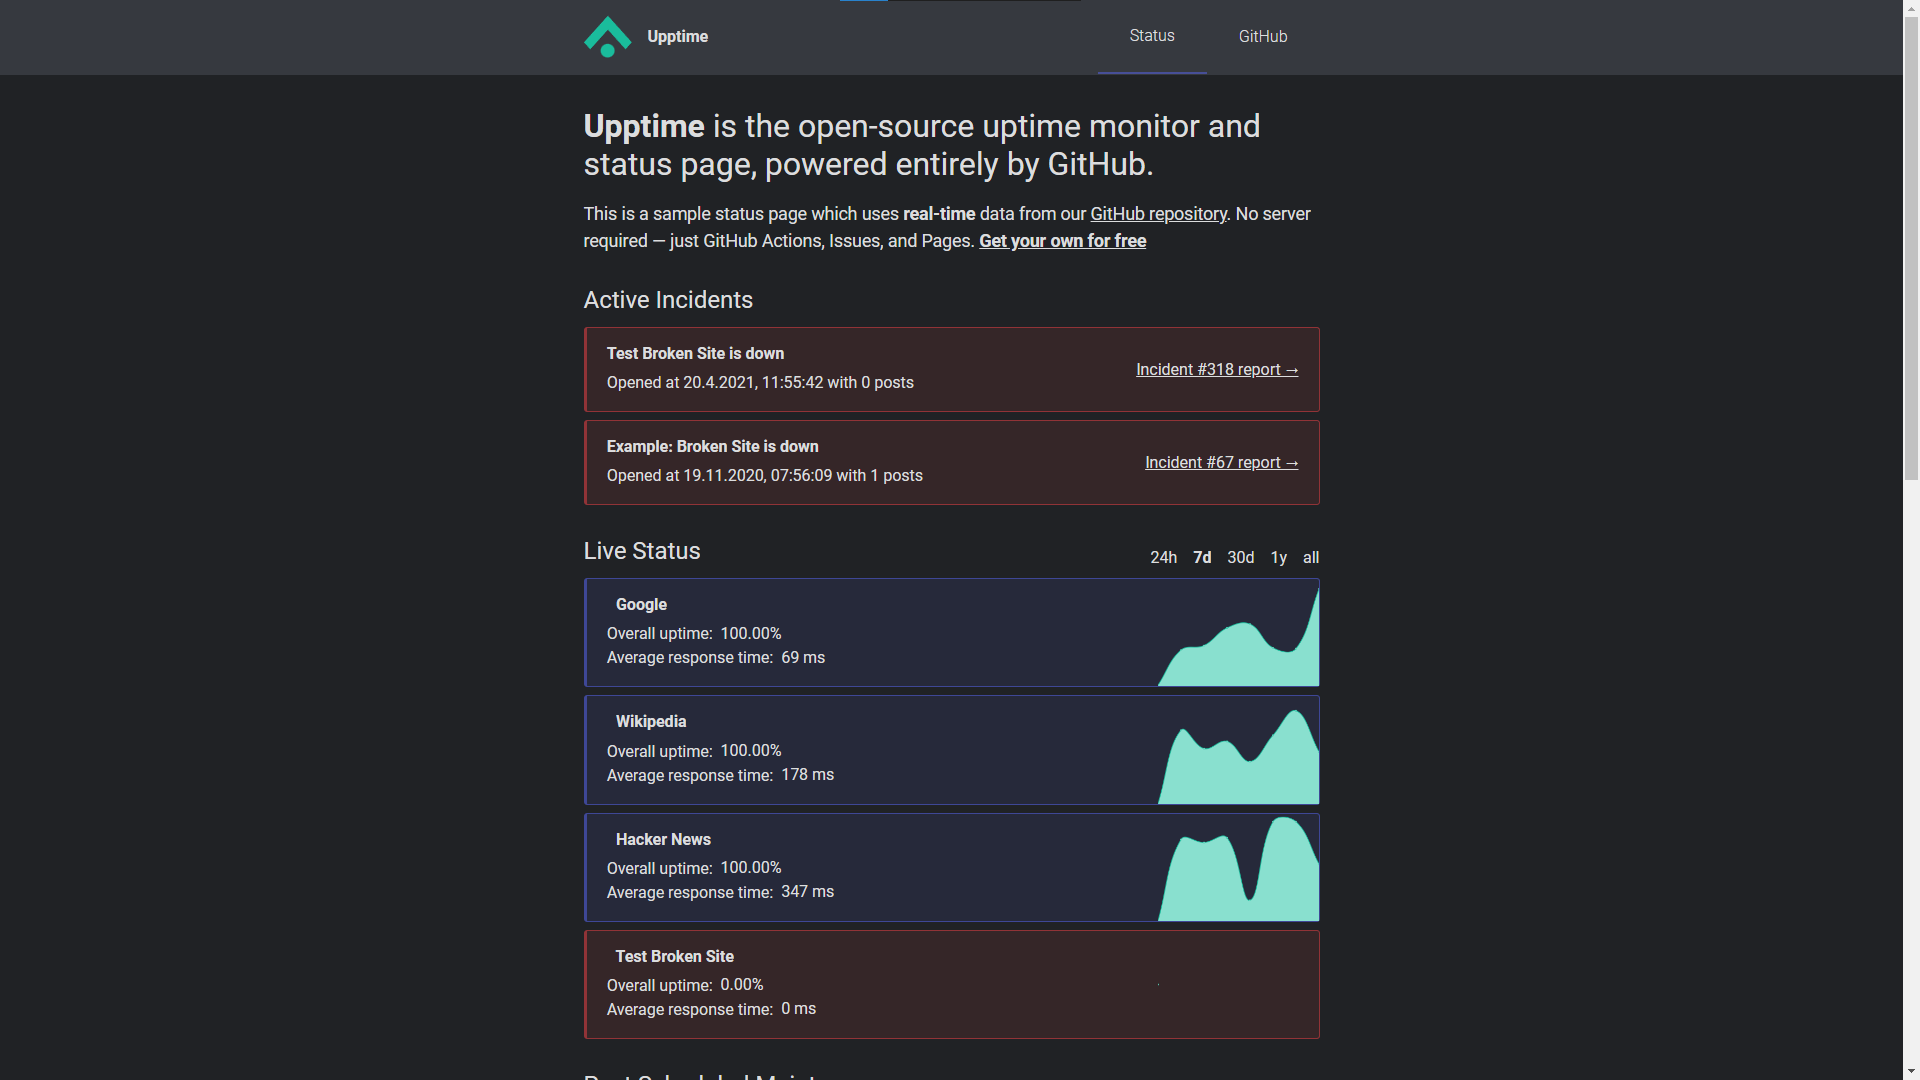
Task: Select the 7d time range option
Action: [x=1202, y=557]
